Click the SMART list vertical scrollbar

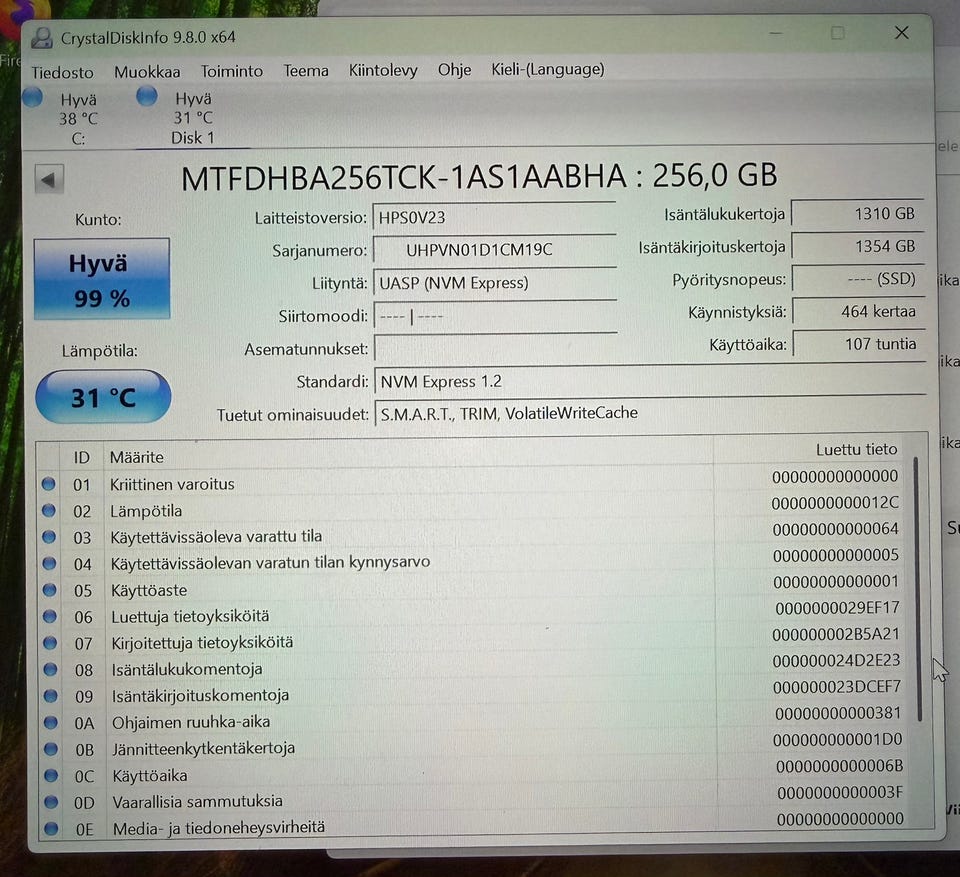click(x=916, y=590)
